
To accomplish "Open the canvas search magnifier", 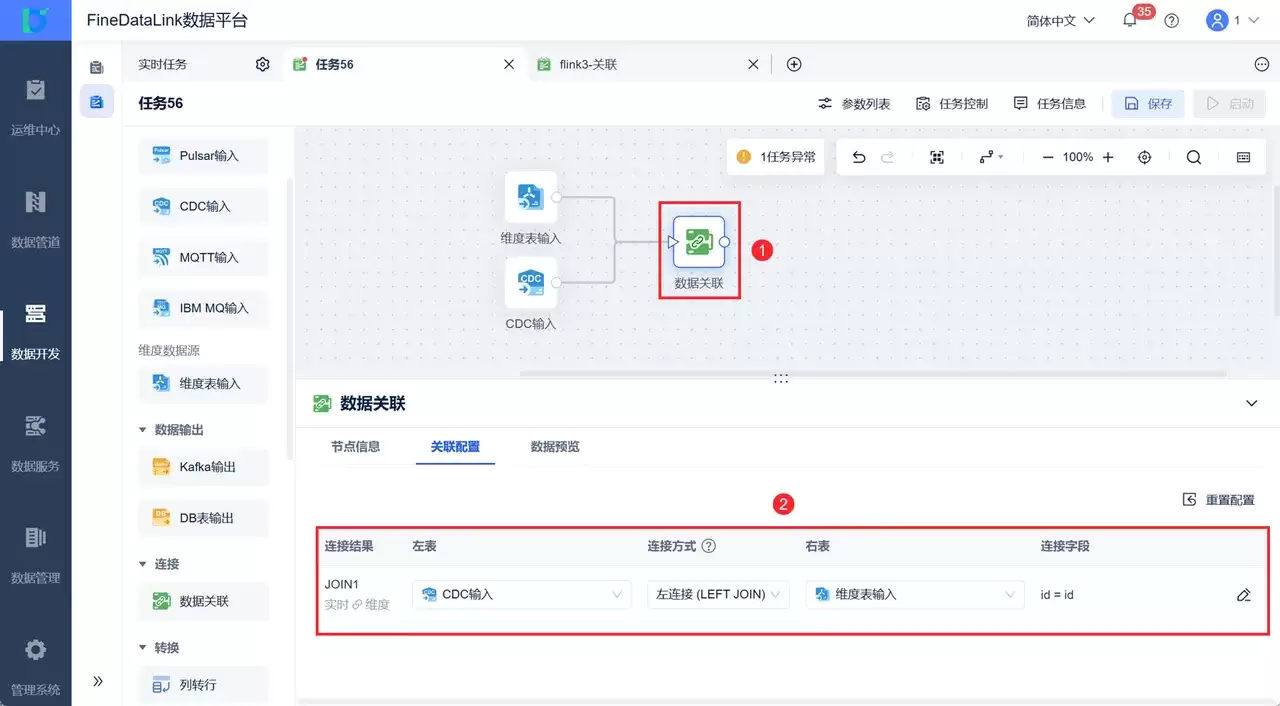I will coord(1194,157).
